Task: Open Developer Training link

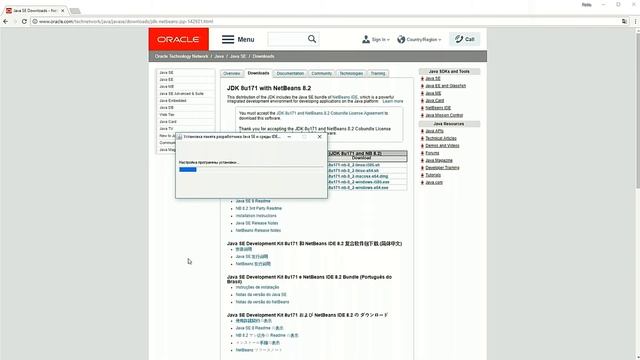Action: click(442, 168)
